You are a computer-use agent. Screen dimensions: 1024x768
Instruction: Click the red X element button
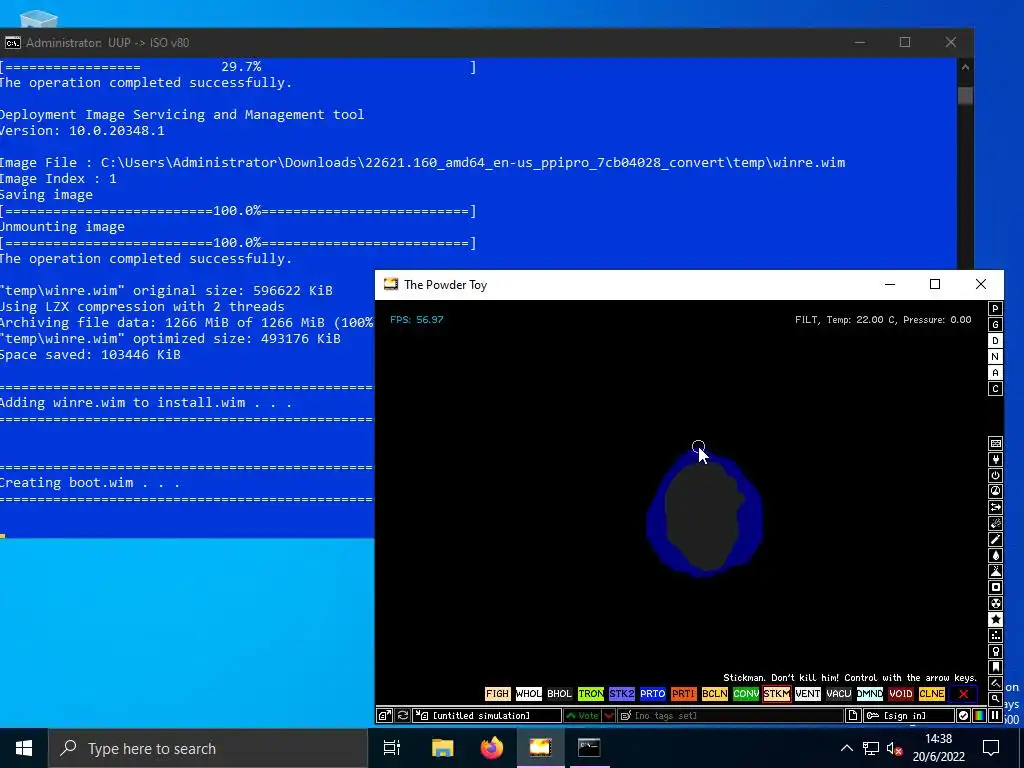pos(963,694)
